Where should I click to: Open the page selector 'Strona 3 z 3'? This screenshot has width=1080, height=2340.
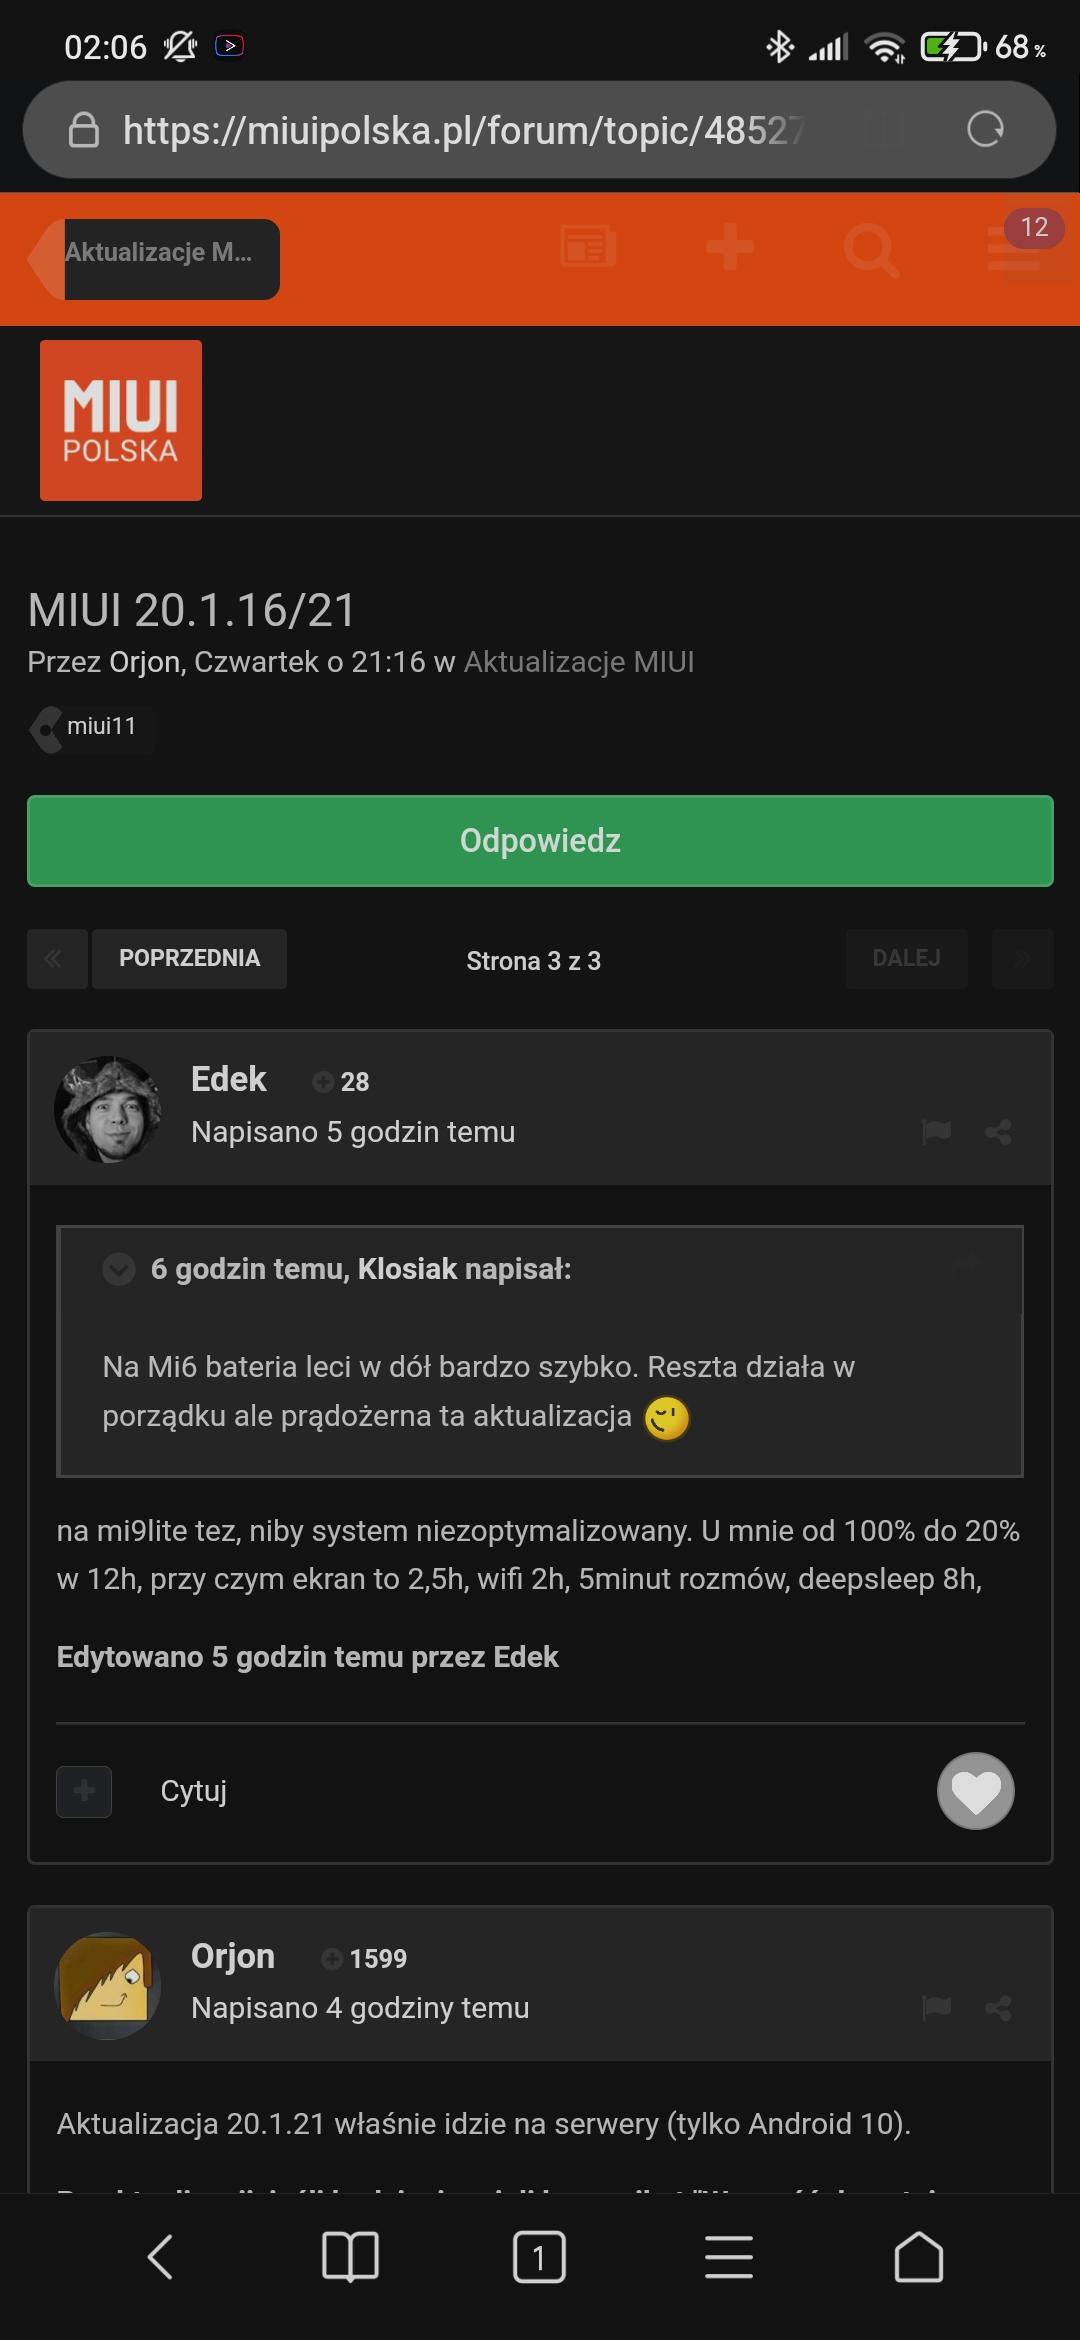[533, 961]
